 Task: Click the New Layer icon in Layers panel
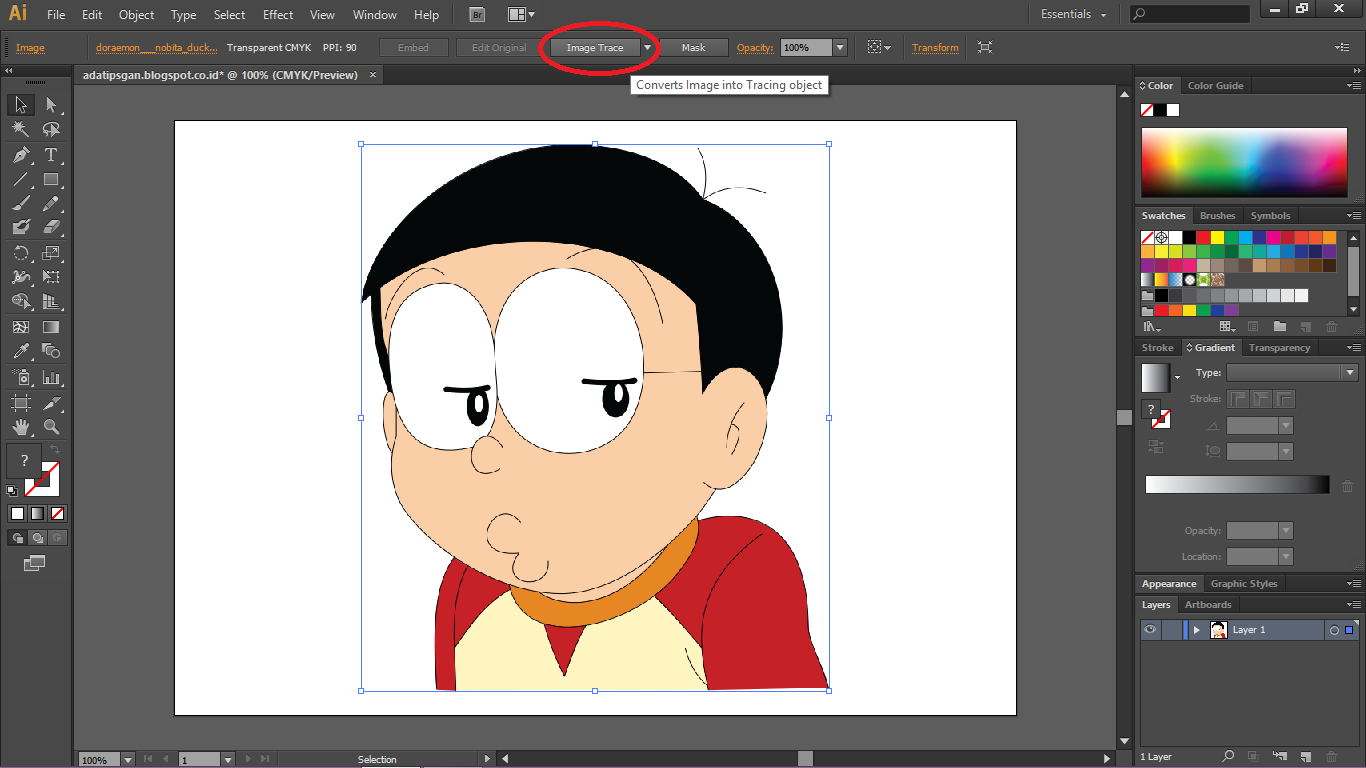[1305, 757]
